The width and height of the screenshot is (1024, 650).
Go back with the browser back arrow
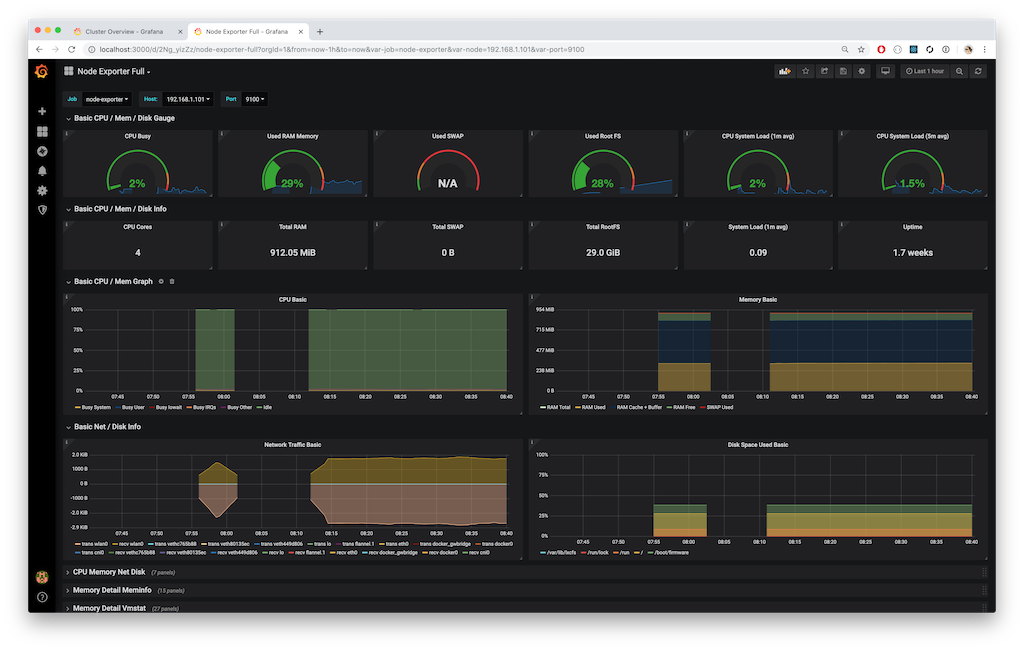[39, 50]
